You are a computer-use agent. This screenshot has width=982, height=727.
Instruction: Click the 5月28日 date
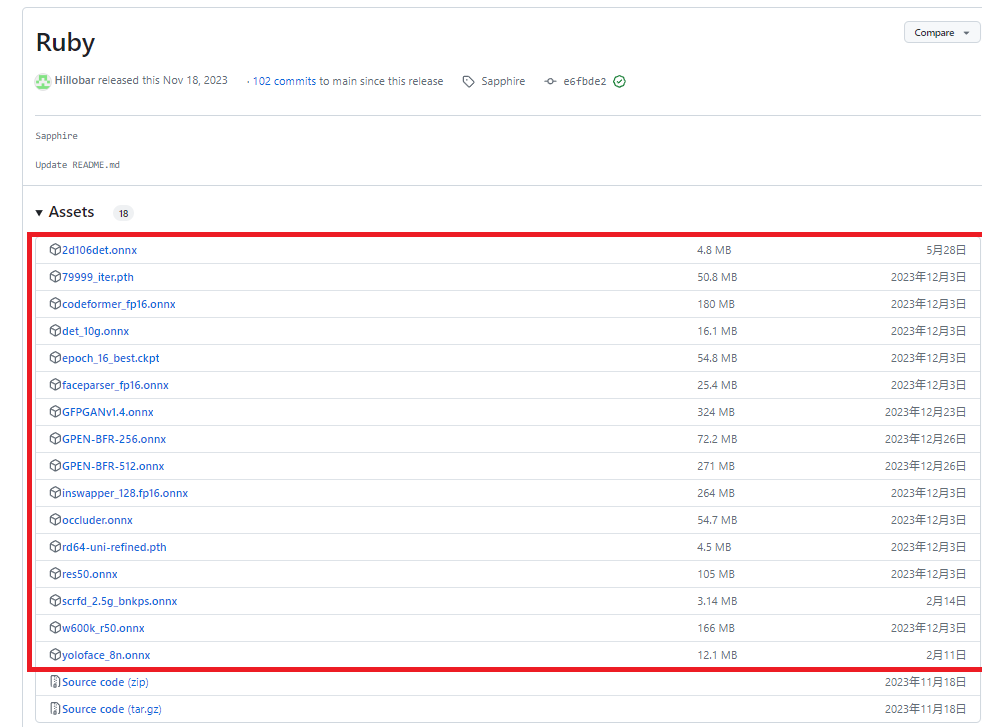946,250
